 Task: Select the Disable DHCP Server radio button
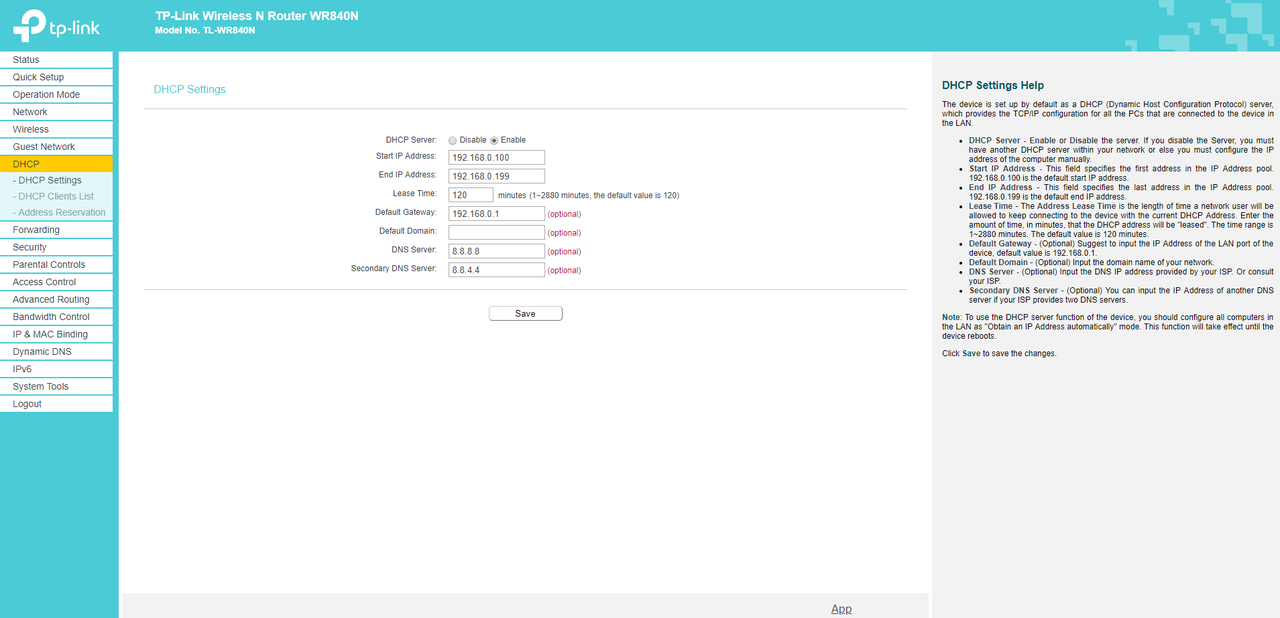point(453,140)
